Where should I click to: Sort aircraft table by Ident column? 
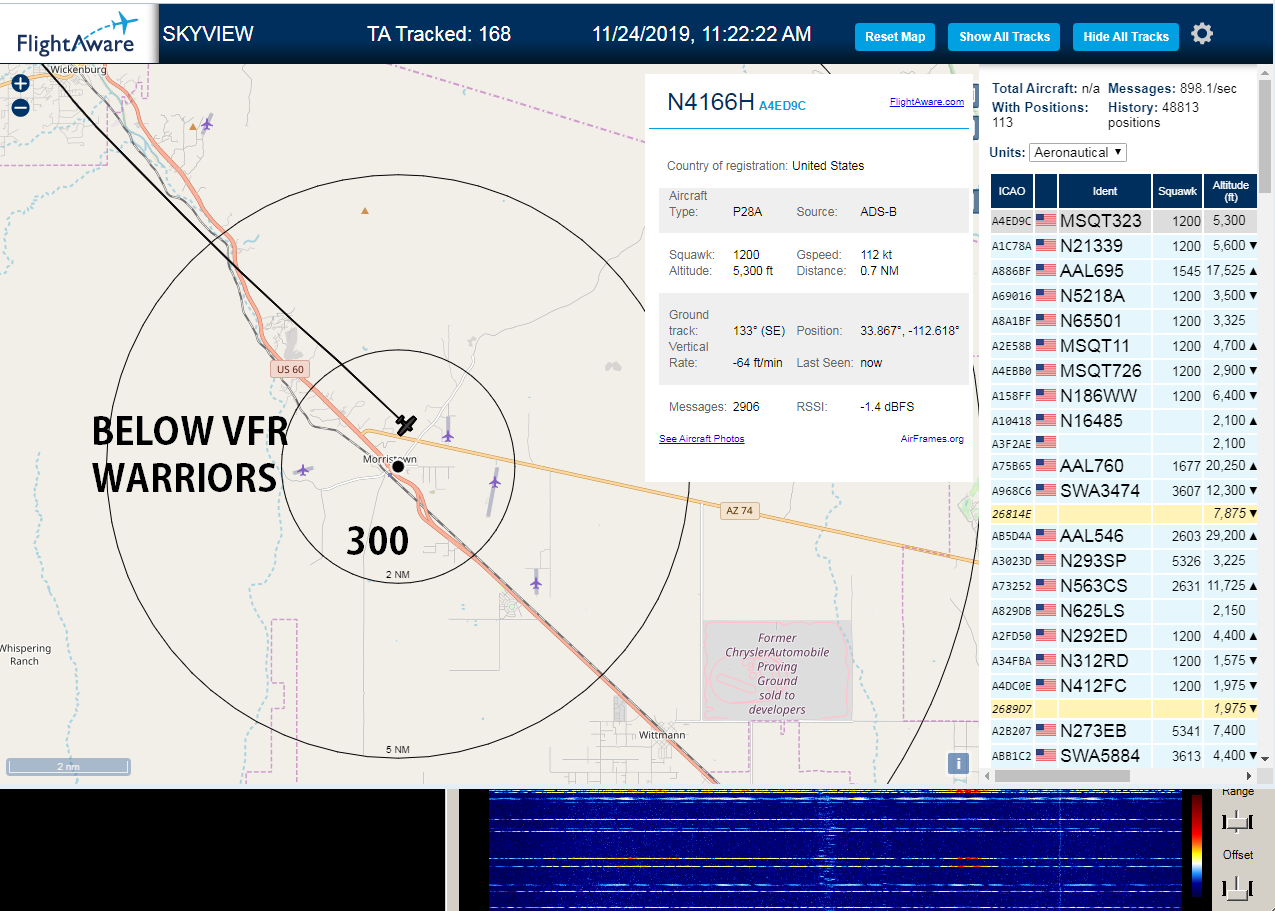[1105, 191]
